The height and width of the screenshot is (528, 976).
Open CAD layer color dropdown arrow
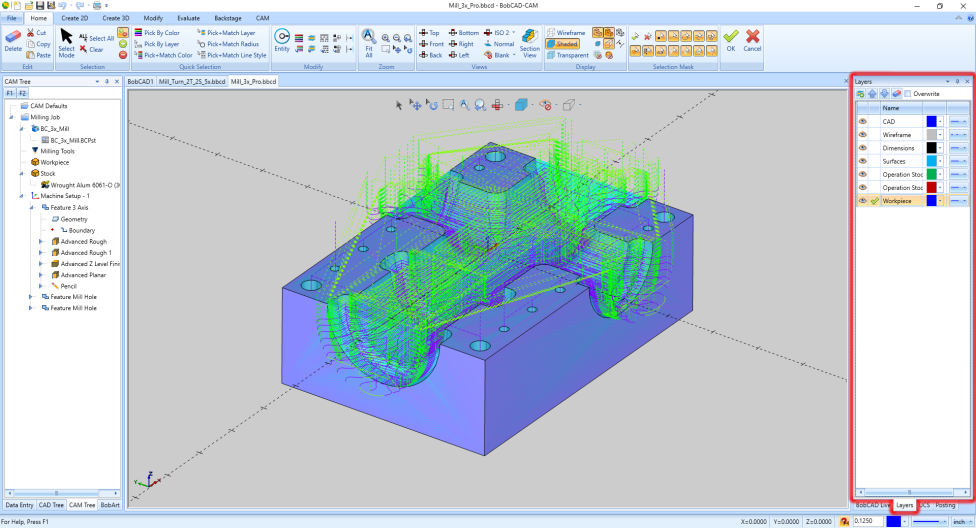pos(940,121)
